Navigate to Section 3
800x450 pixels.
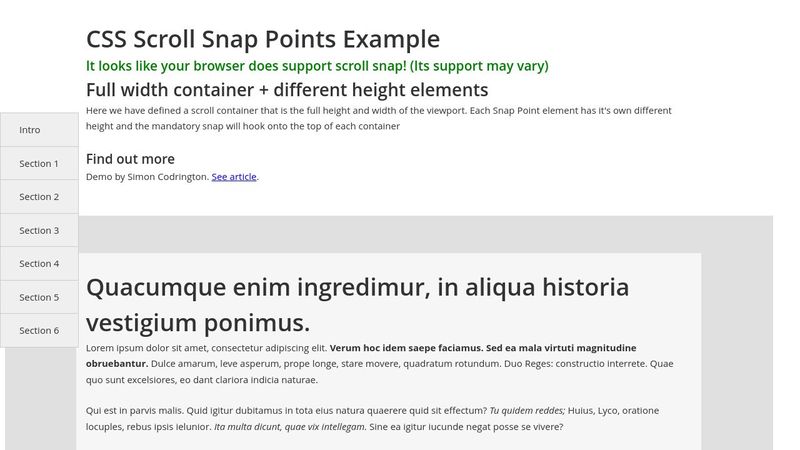pyautogui.click(x=39, y=230)
